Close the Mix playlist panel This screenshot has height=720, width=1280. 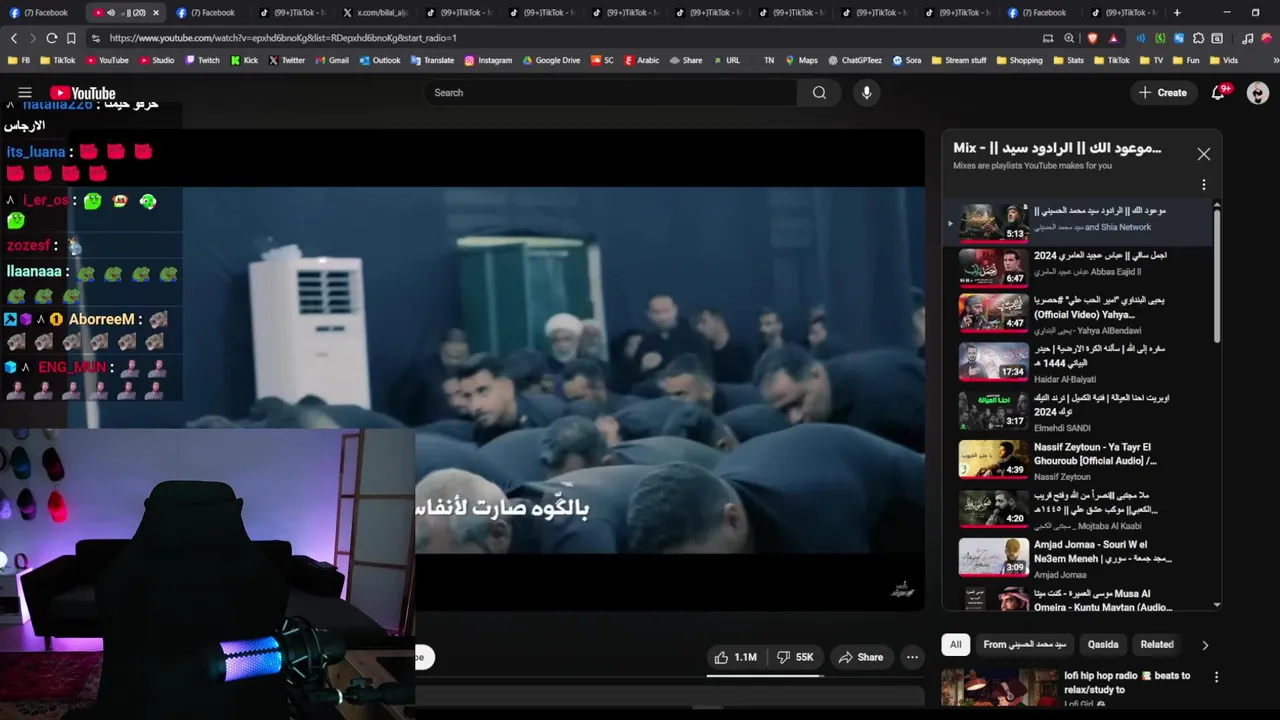1203,154
